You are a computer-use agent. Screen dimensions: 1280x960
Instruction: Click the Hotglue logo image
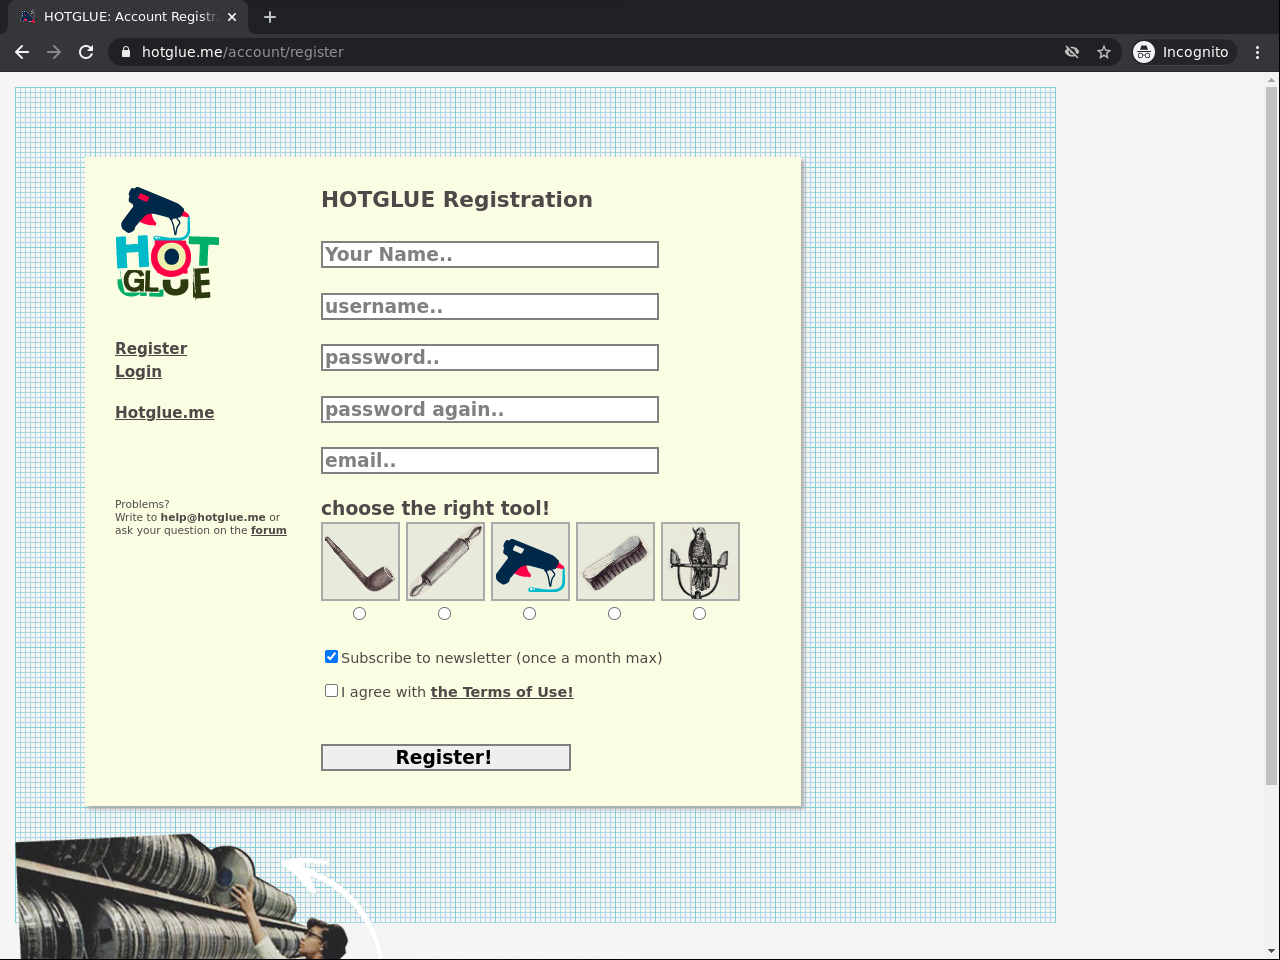coord(168,243)
